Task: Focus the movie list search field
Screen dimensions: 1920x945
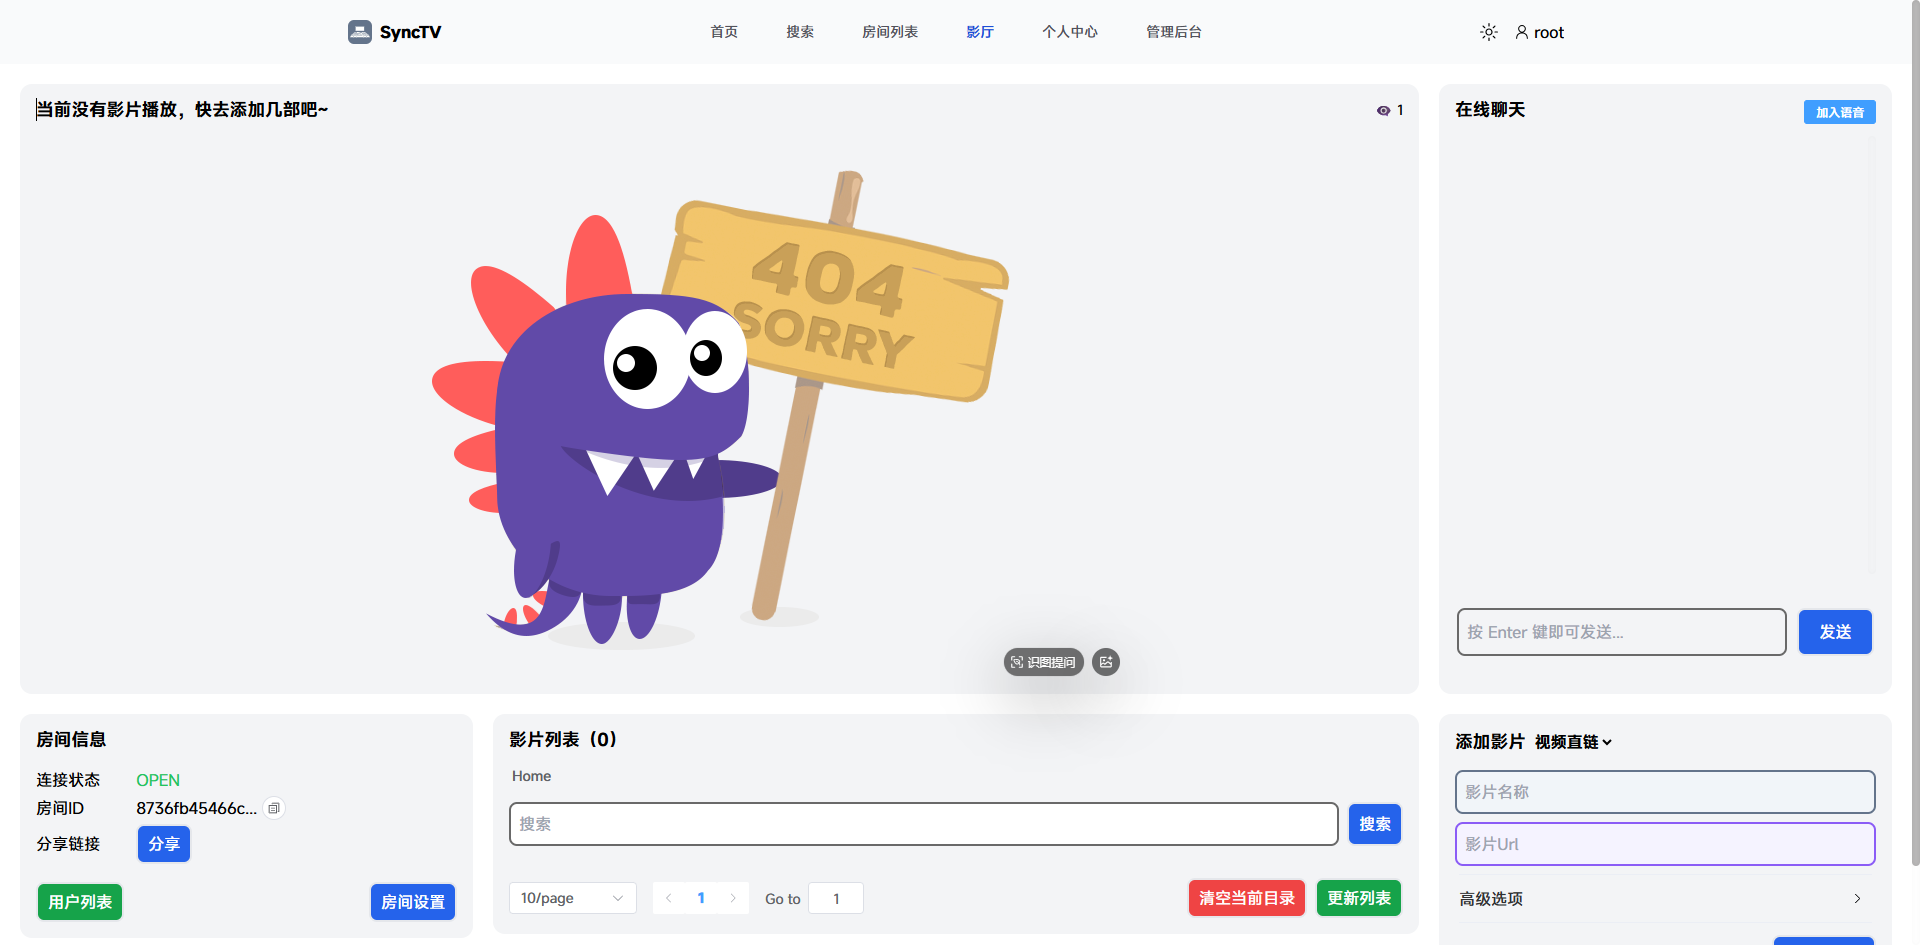Action: tap(924, 824)
